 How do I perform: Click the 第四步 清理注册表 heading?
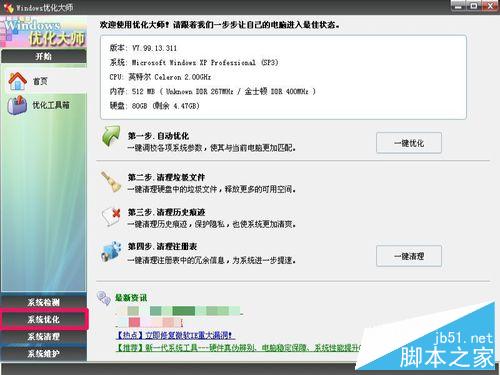pyautogui.click(x=162, y=247)
